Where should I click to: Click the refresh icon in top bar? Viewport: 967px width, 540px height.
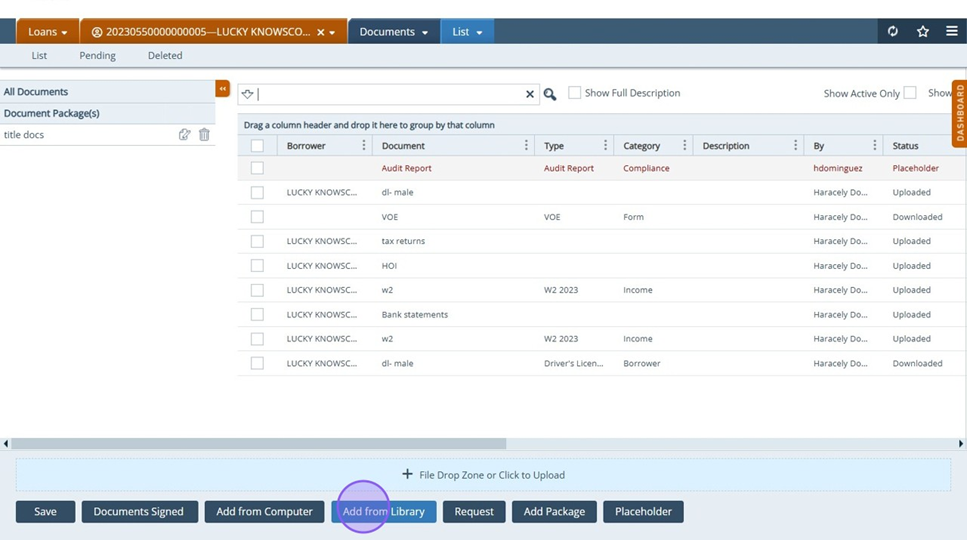pos(893,32)
